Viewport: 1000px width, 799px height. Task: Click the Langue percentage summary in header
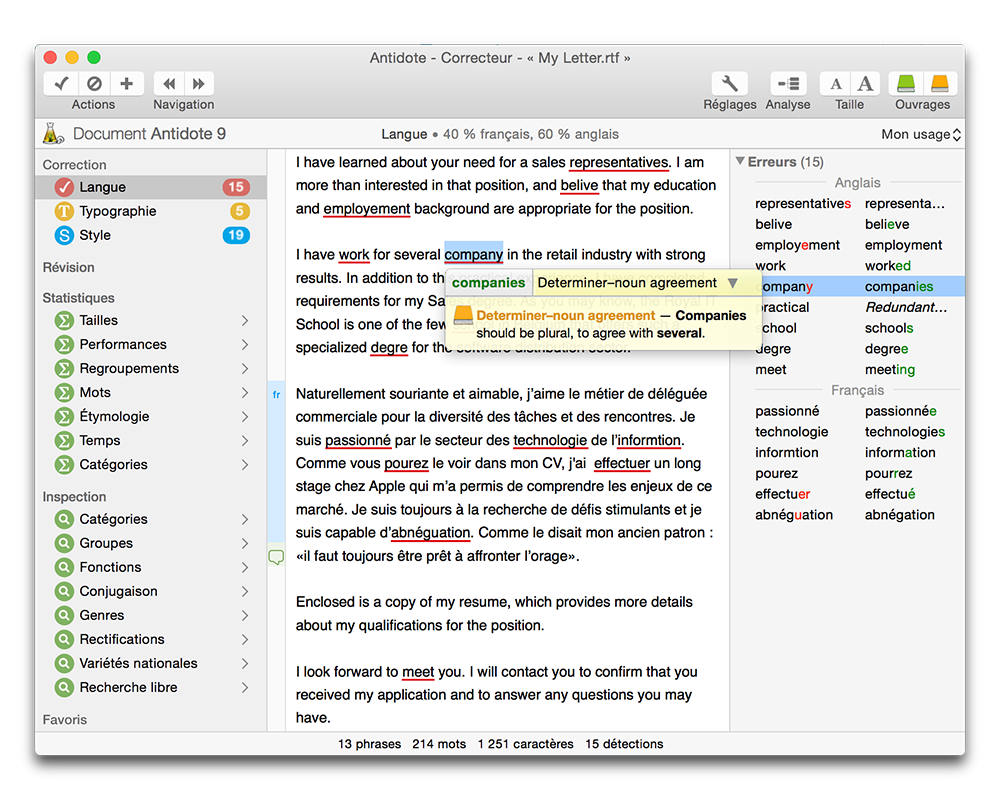click(x=500, y=135)
